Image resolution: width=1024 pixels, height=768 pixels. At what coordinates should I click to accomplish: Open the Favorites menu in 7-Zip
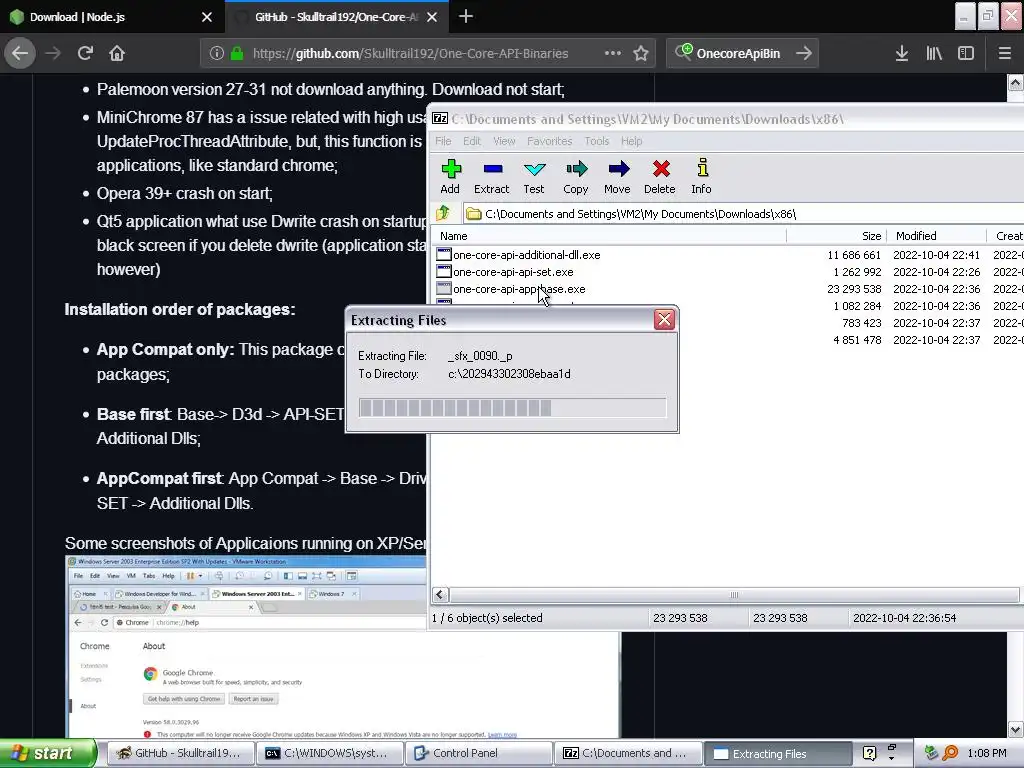(549, 141)
